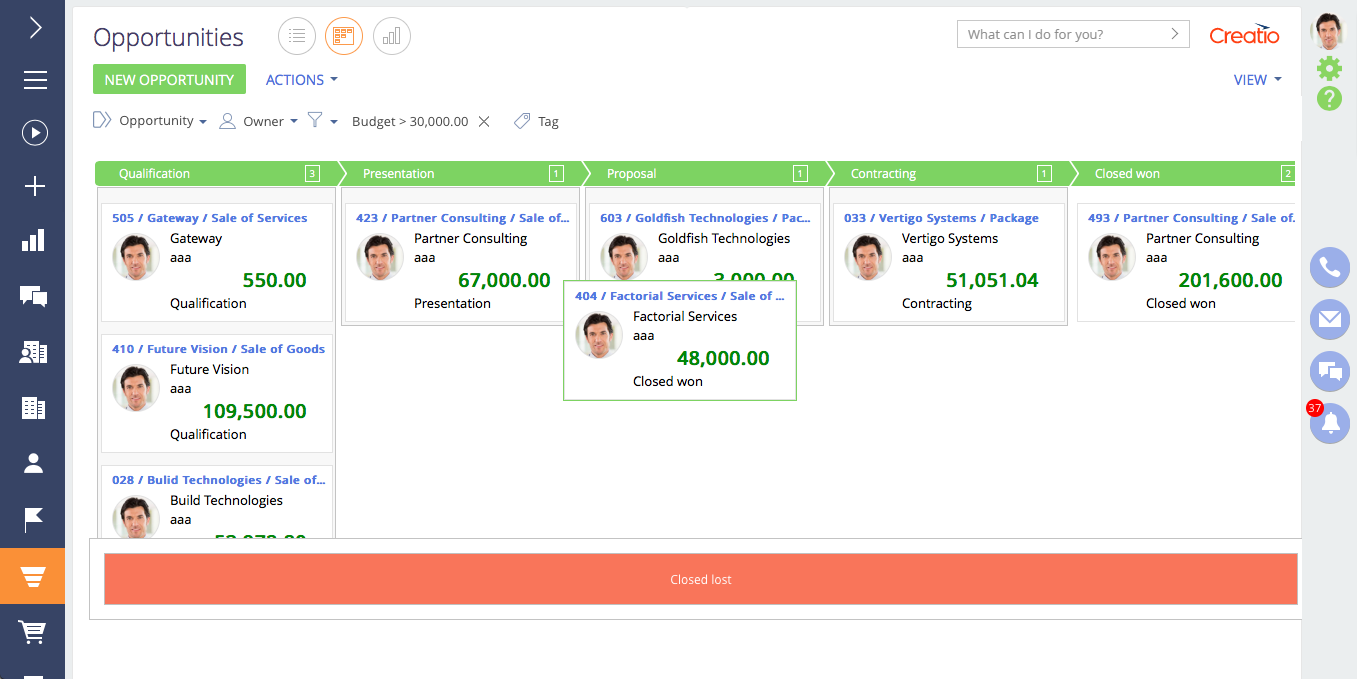Image resolution: width=1357 pixels, height=679 pixels.
Task: Click owner photo on Vertigo Systems card
Action: pyautogui.click(x=868, y=257)
